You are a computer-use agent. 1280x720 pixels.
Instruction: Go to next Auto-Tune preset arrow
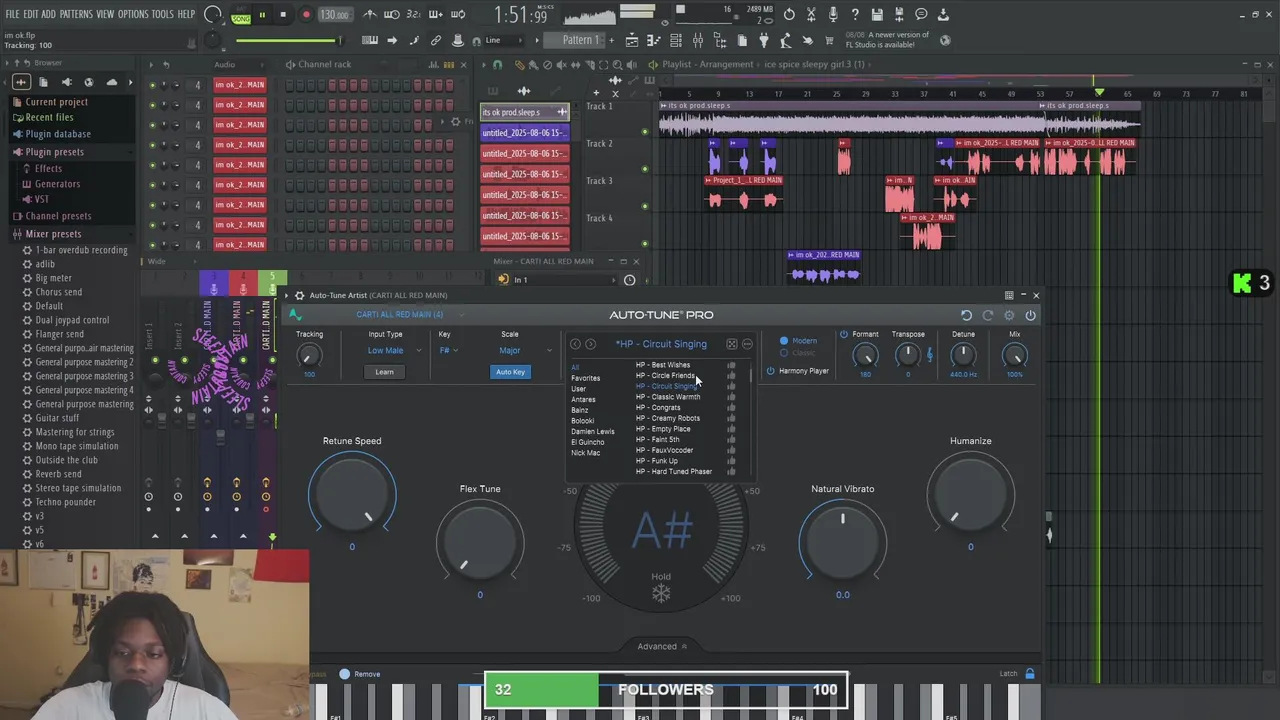click(x=591, y=344)
